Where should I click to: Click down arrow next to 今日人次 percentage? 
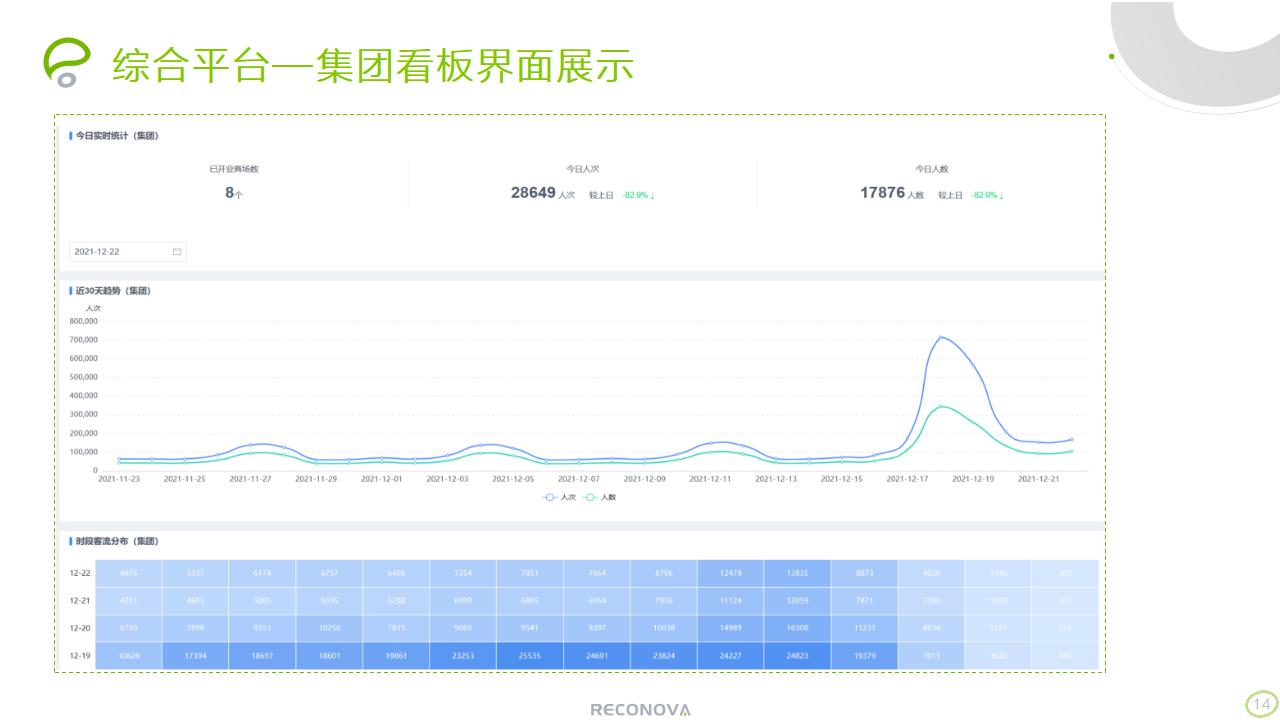click(x=652, y=196)
